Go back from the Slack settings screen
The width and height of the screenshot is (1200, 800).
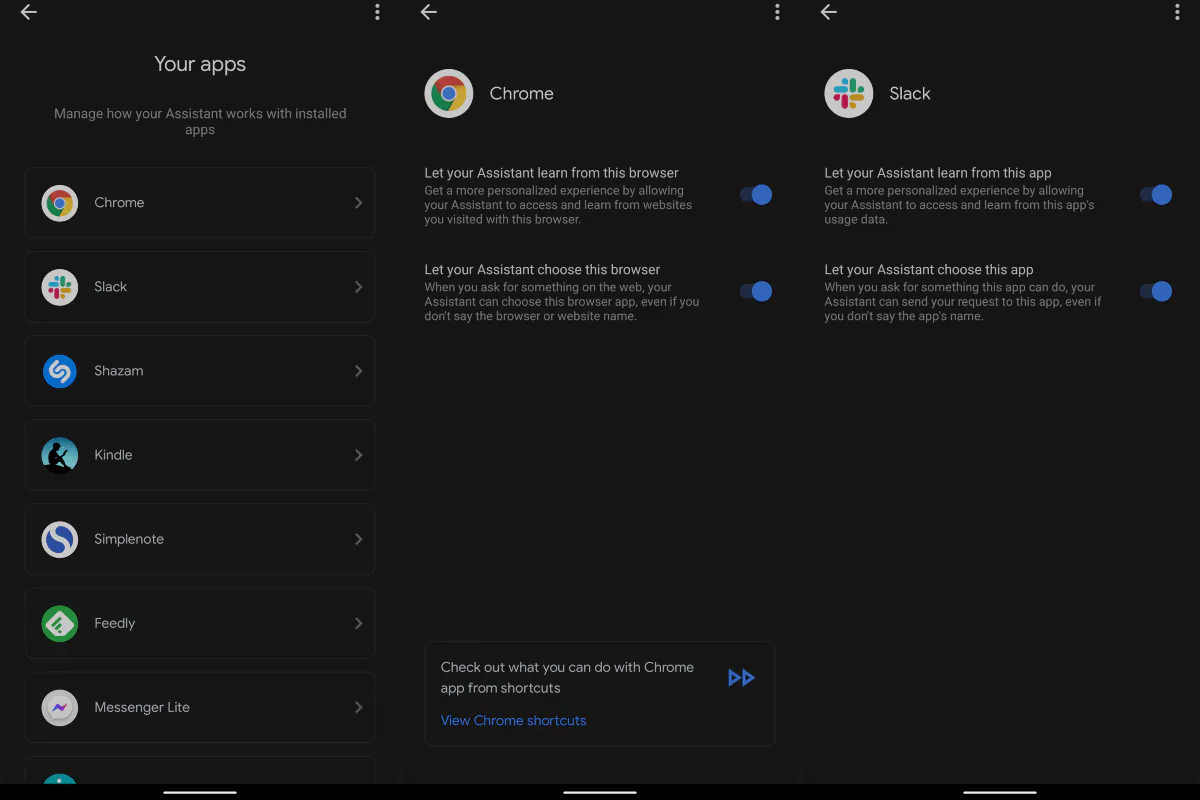(x=829, y=12)
